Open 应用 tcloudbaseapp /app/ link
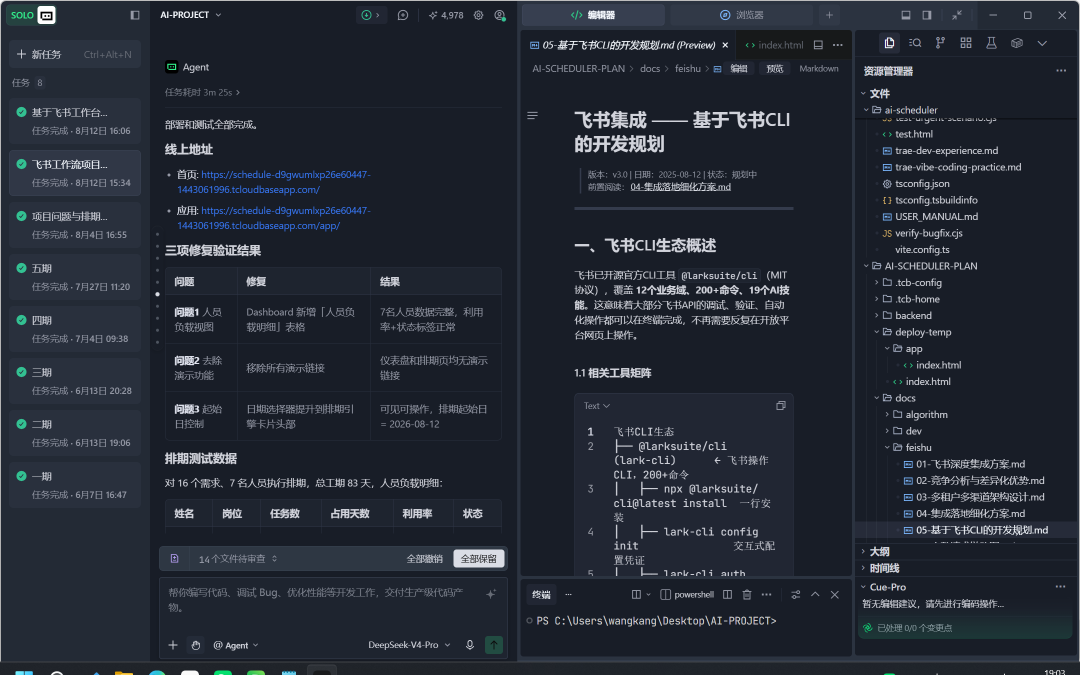Viewport: 1080px width, 675px height. [x=273, y=218]
